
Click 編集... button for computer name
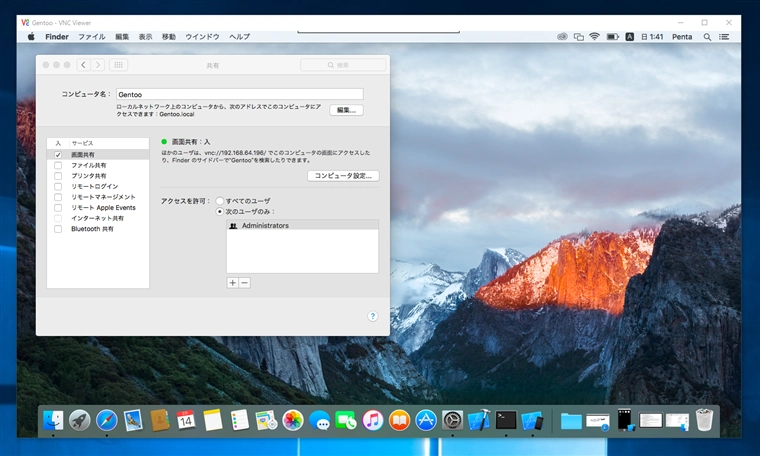point(346,110)
